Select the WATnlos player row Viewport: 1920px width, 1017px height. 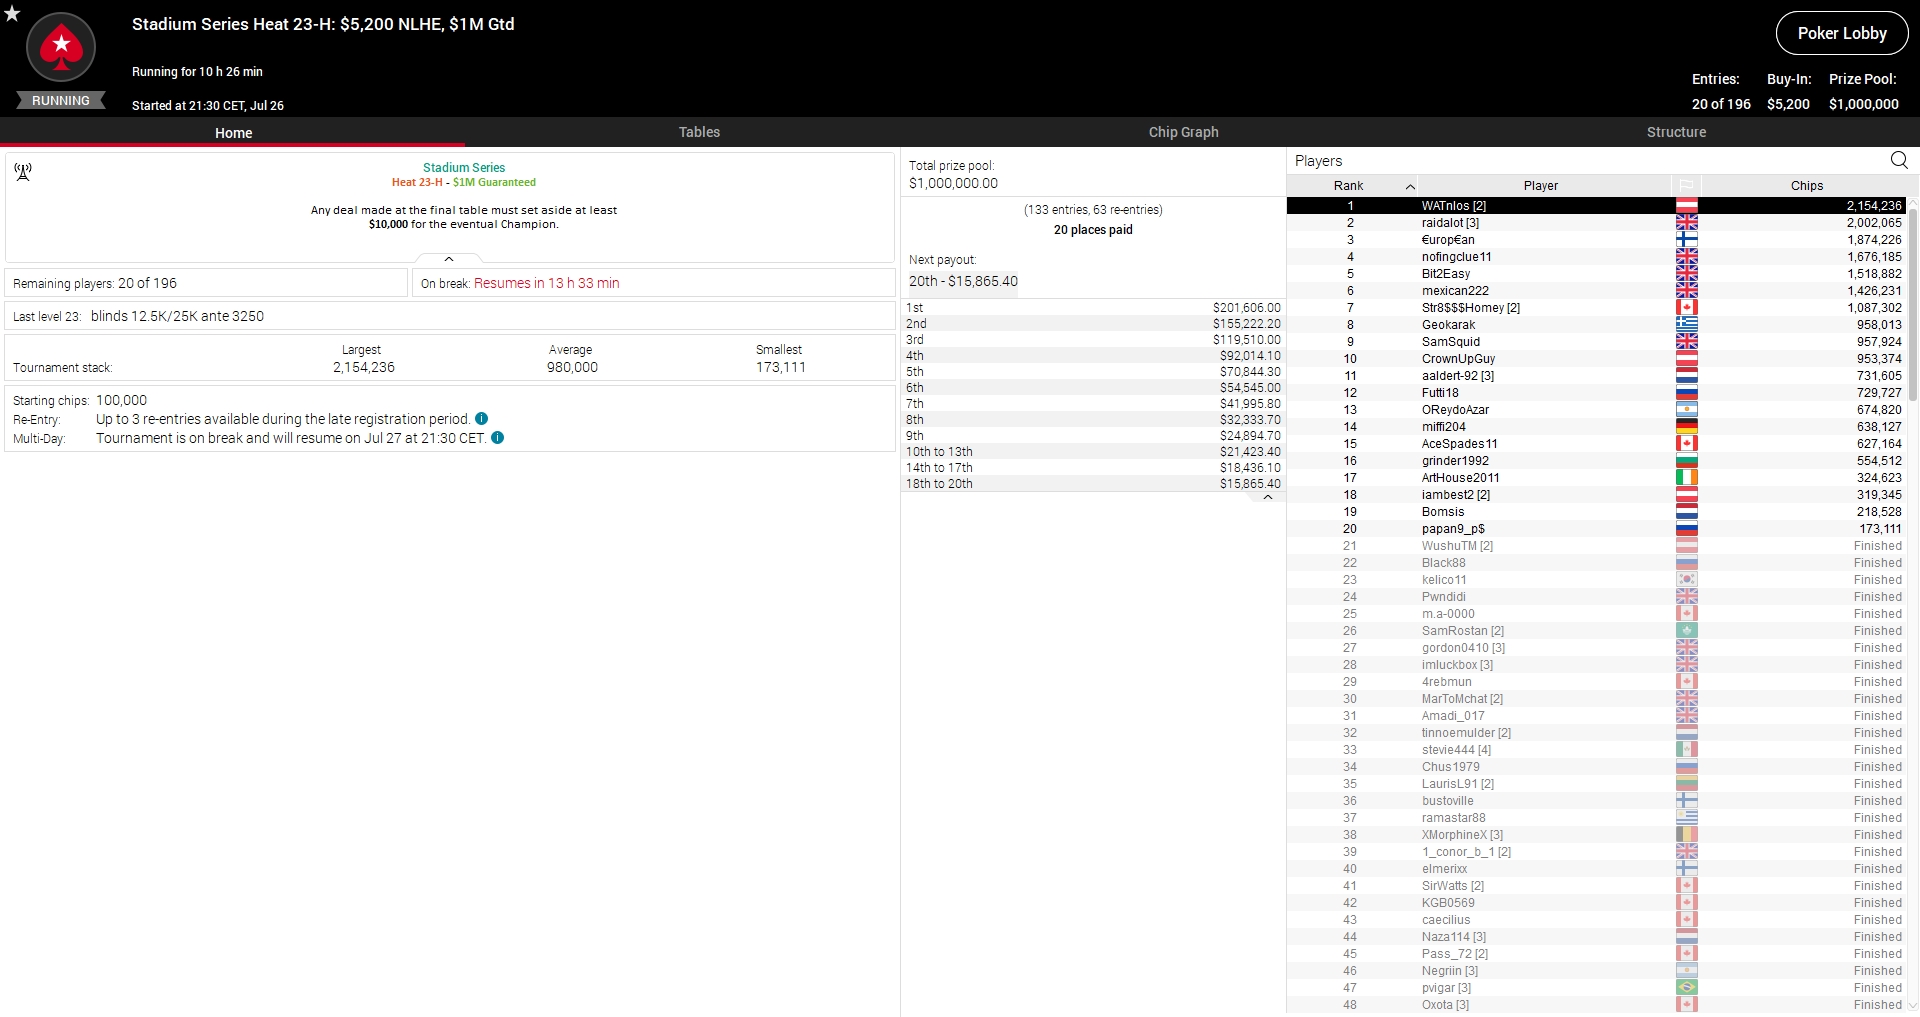click(1597, 206)
